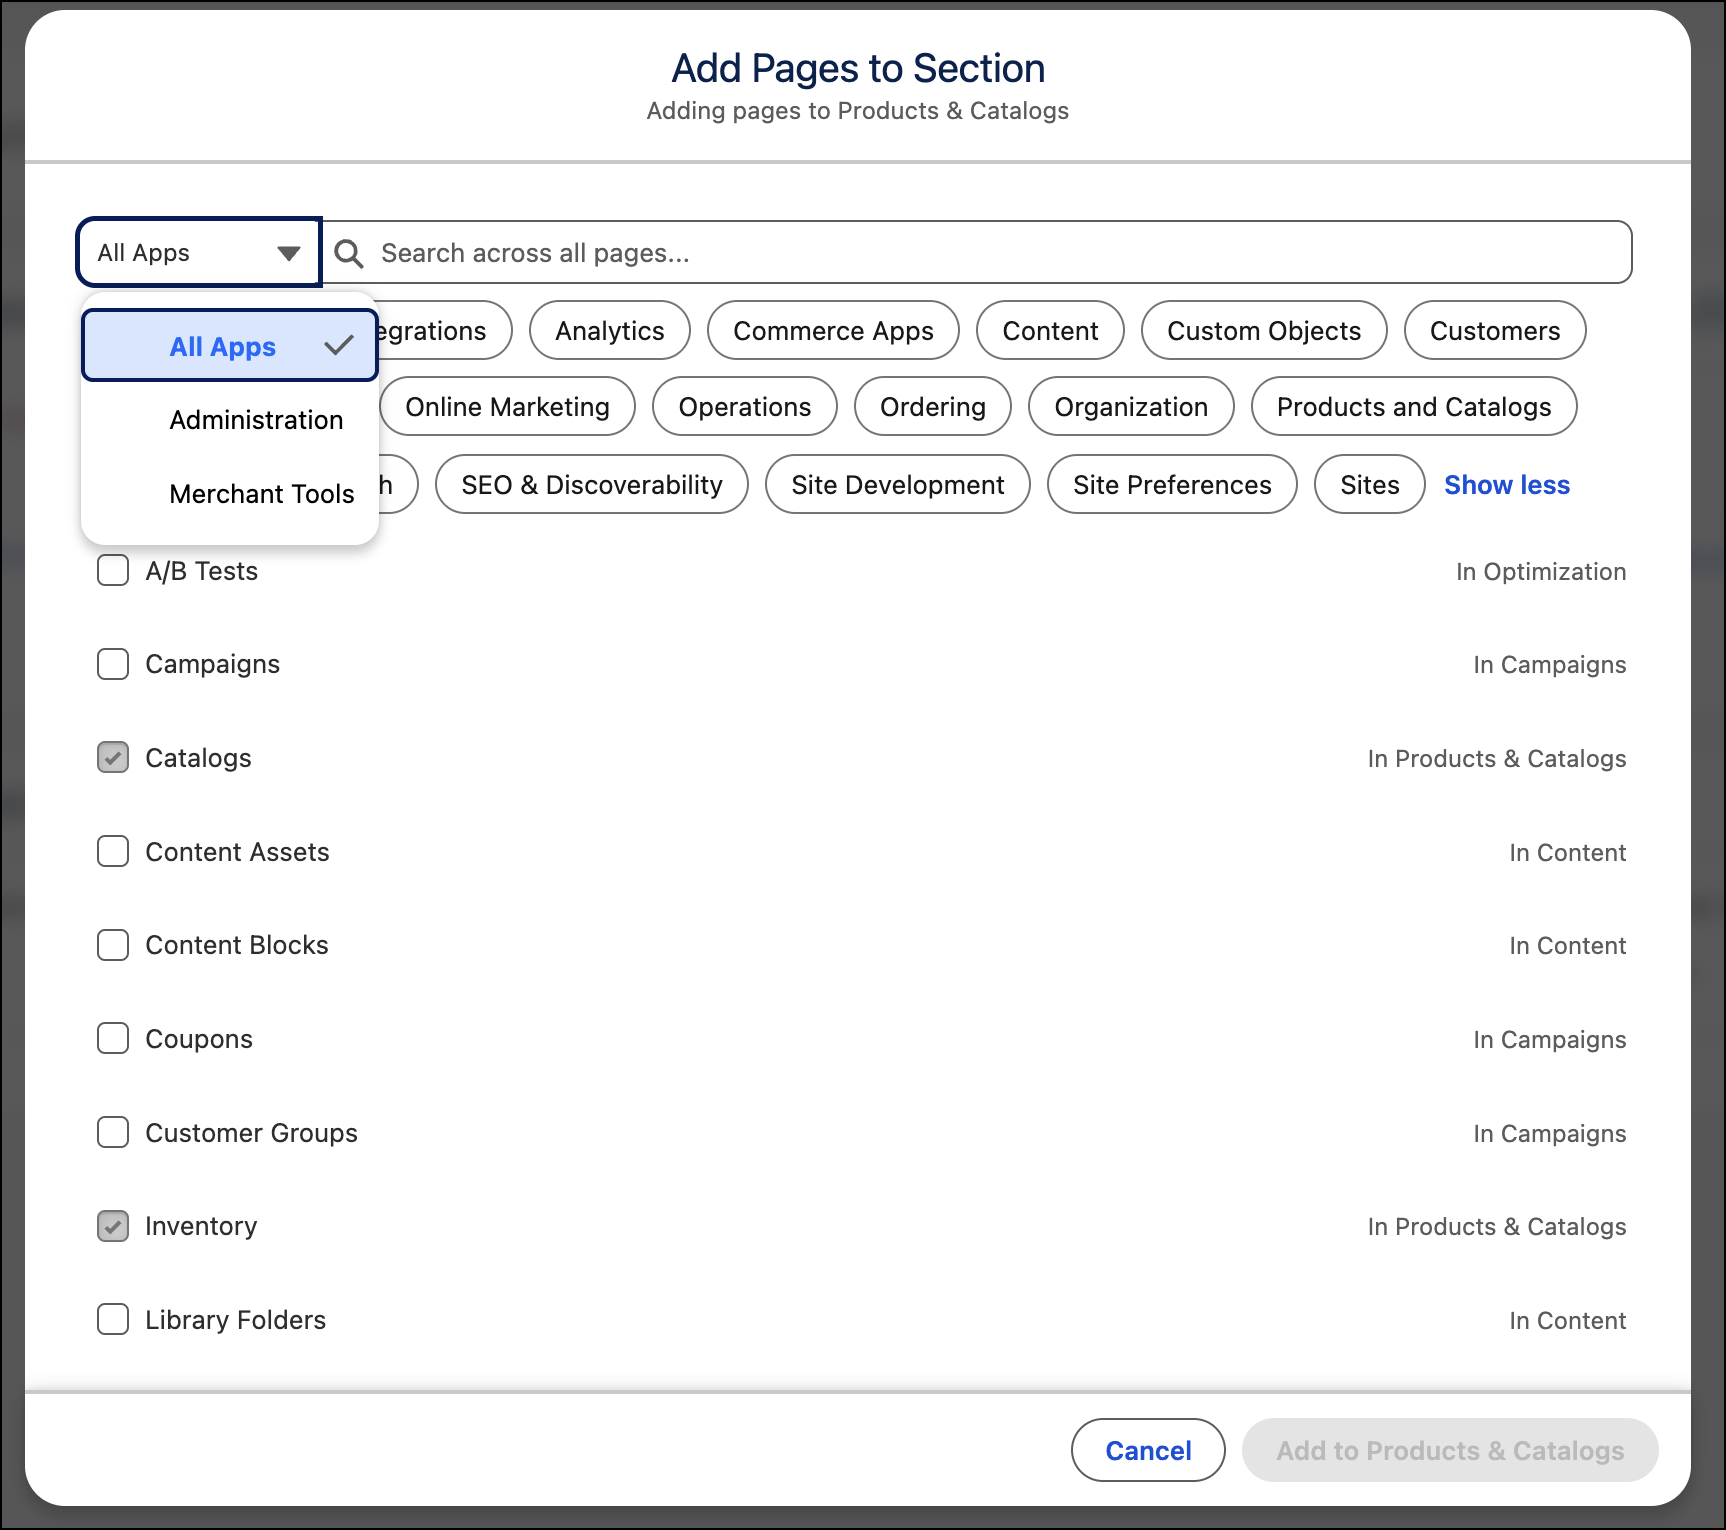
Task: Check the Content Assets checkbox
Action: click(x=113, y=852)
